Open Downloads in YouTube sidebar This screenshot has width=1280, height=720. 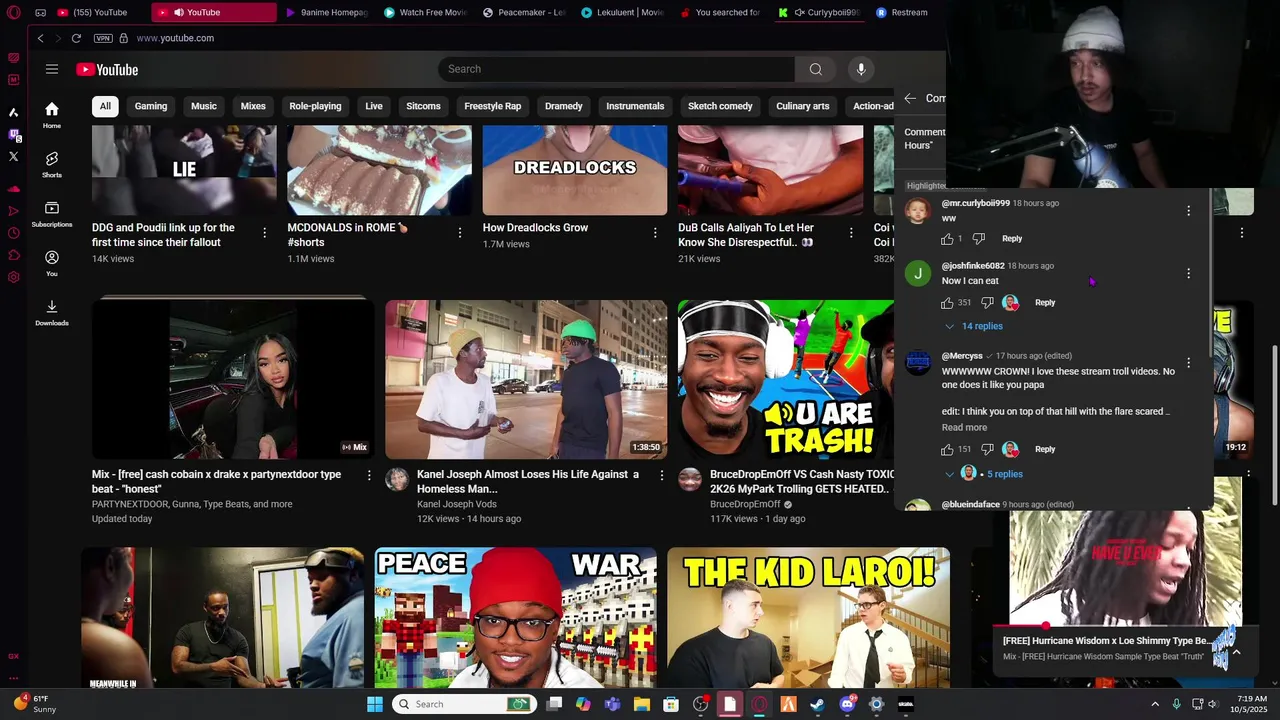point(52,313)
